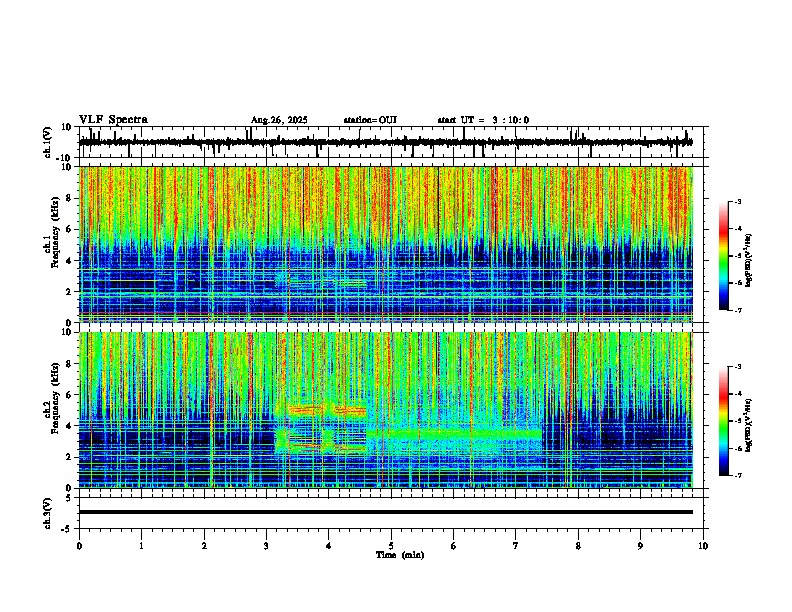Viewport: 792px width, 612px height.
Task: Click the ch.3 flat black waveform line
Action: coord(385,512)
